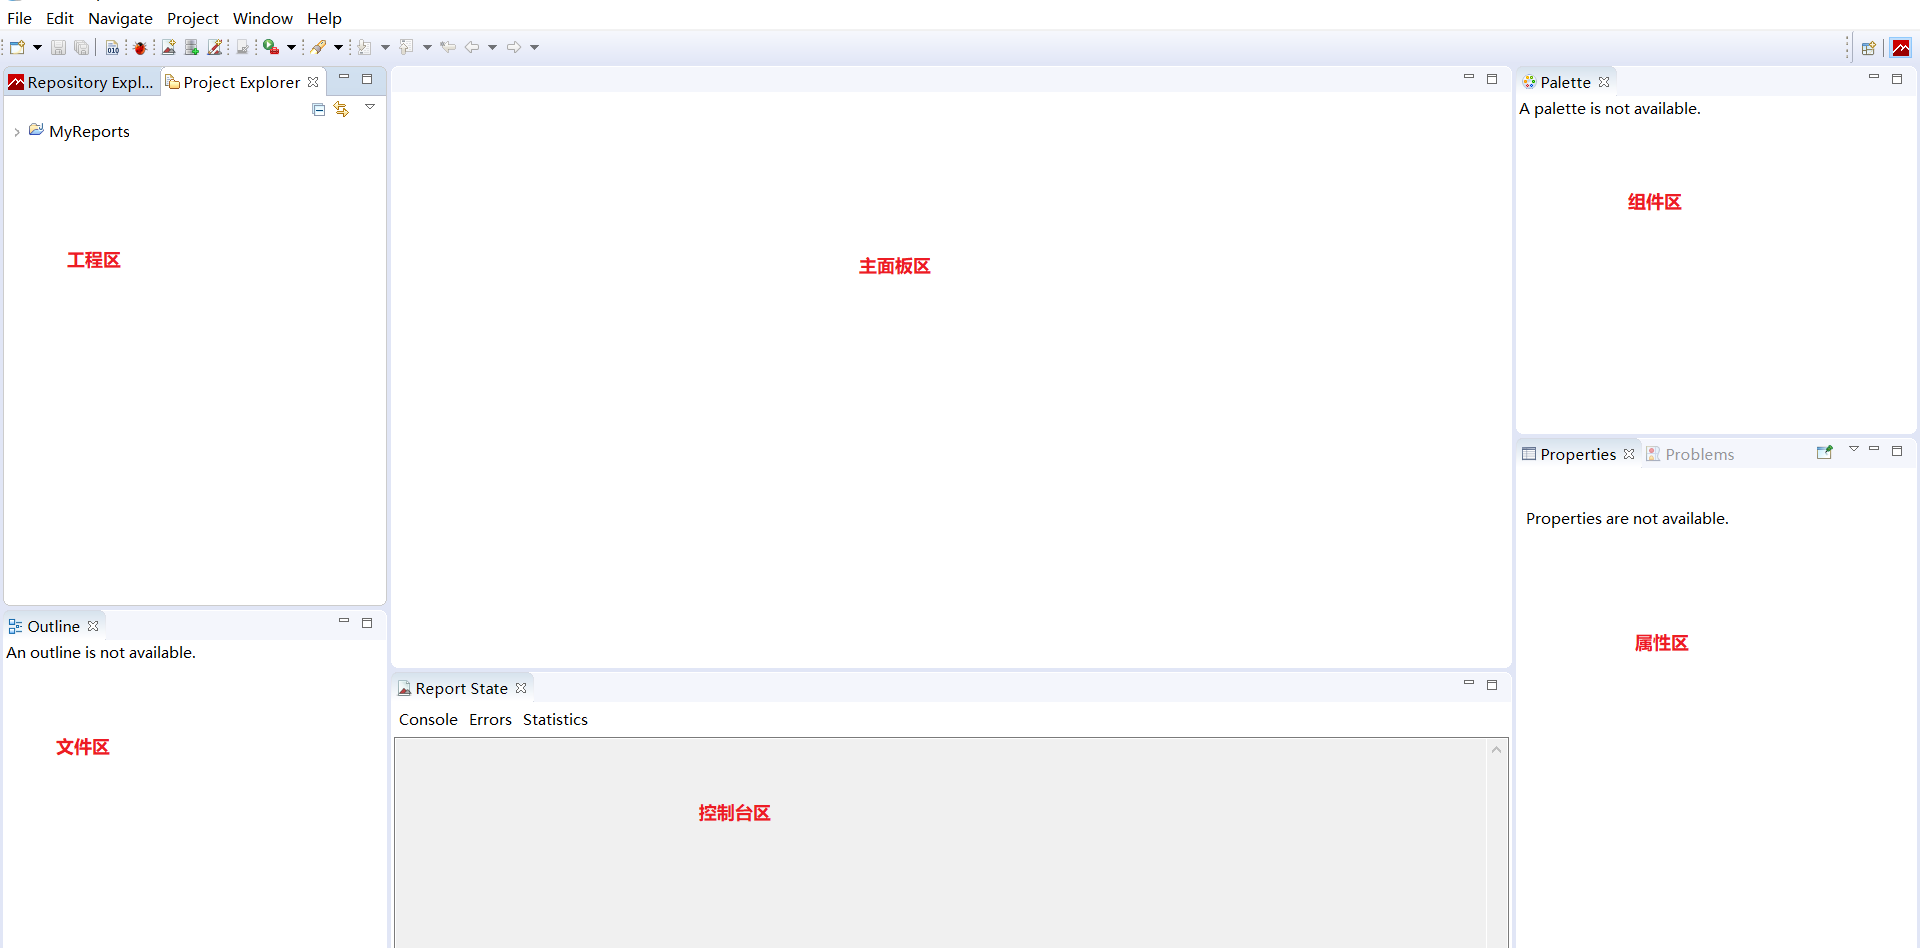1920x948 pixels.
Task: Click the Save All icon
Action: pyautogui.click(x=82, y=47)
